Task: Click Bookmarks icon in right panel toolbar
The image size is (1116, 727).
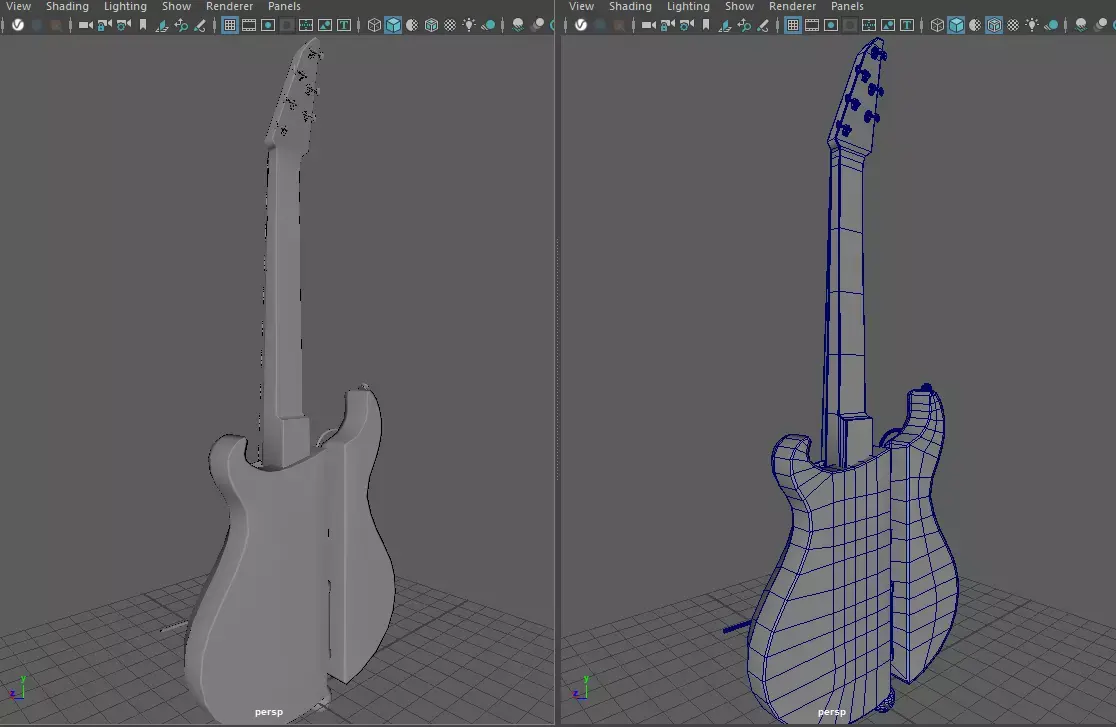Action: (x=705, y=25)
